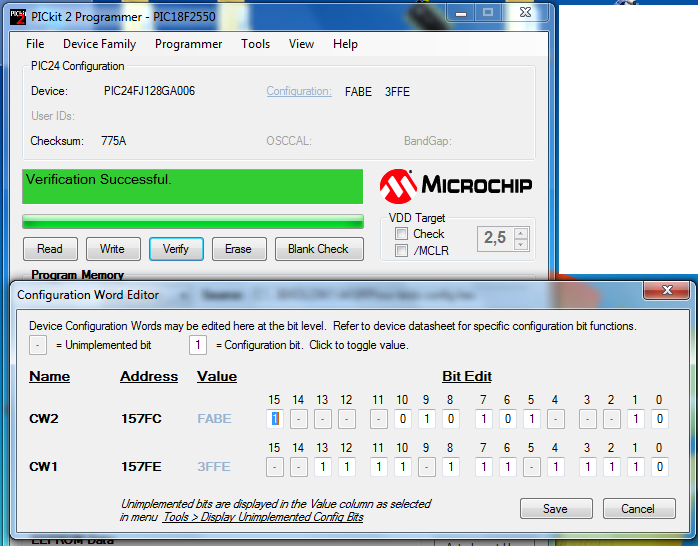Click the CW2 value FABE
The height and width of the screenshot is (546, 698).
215,419
